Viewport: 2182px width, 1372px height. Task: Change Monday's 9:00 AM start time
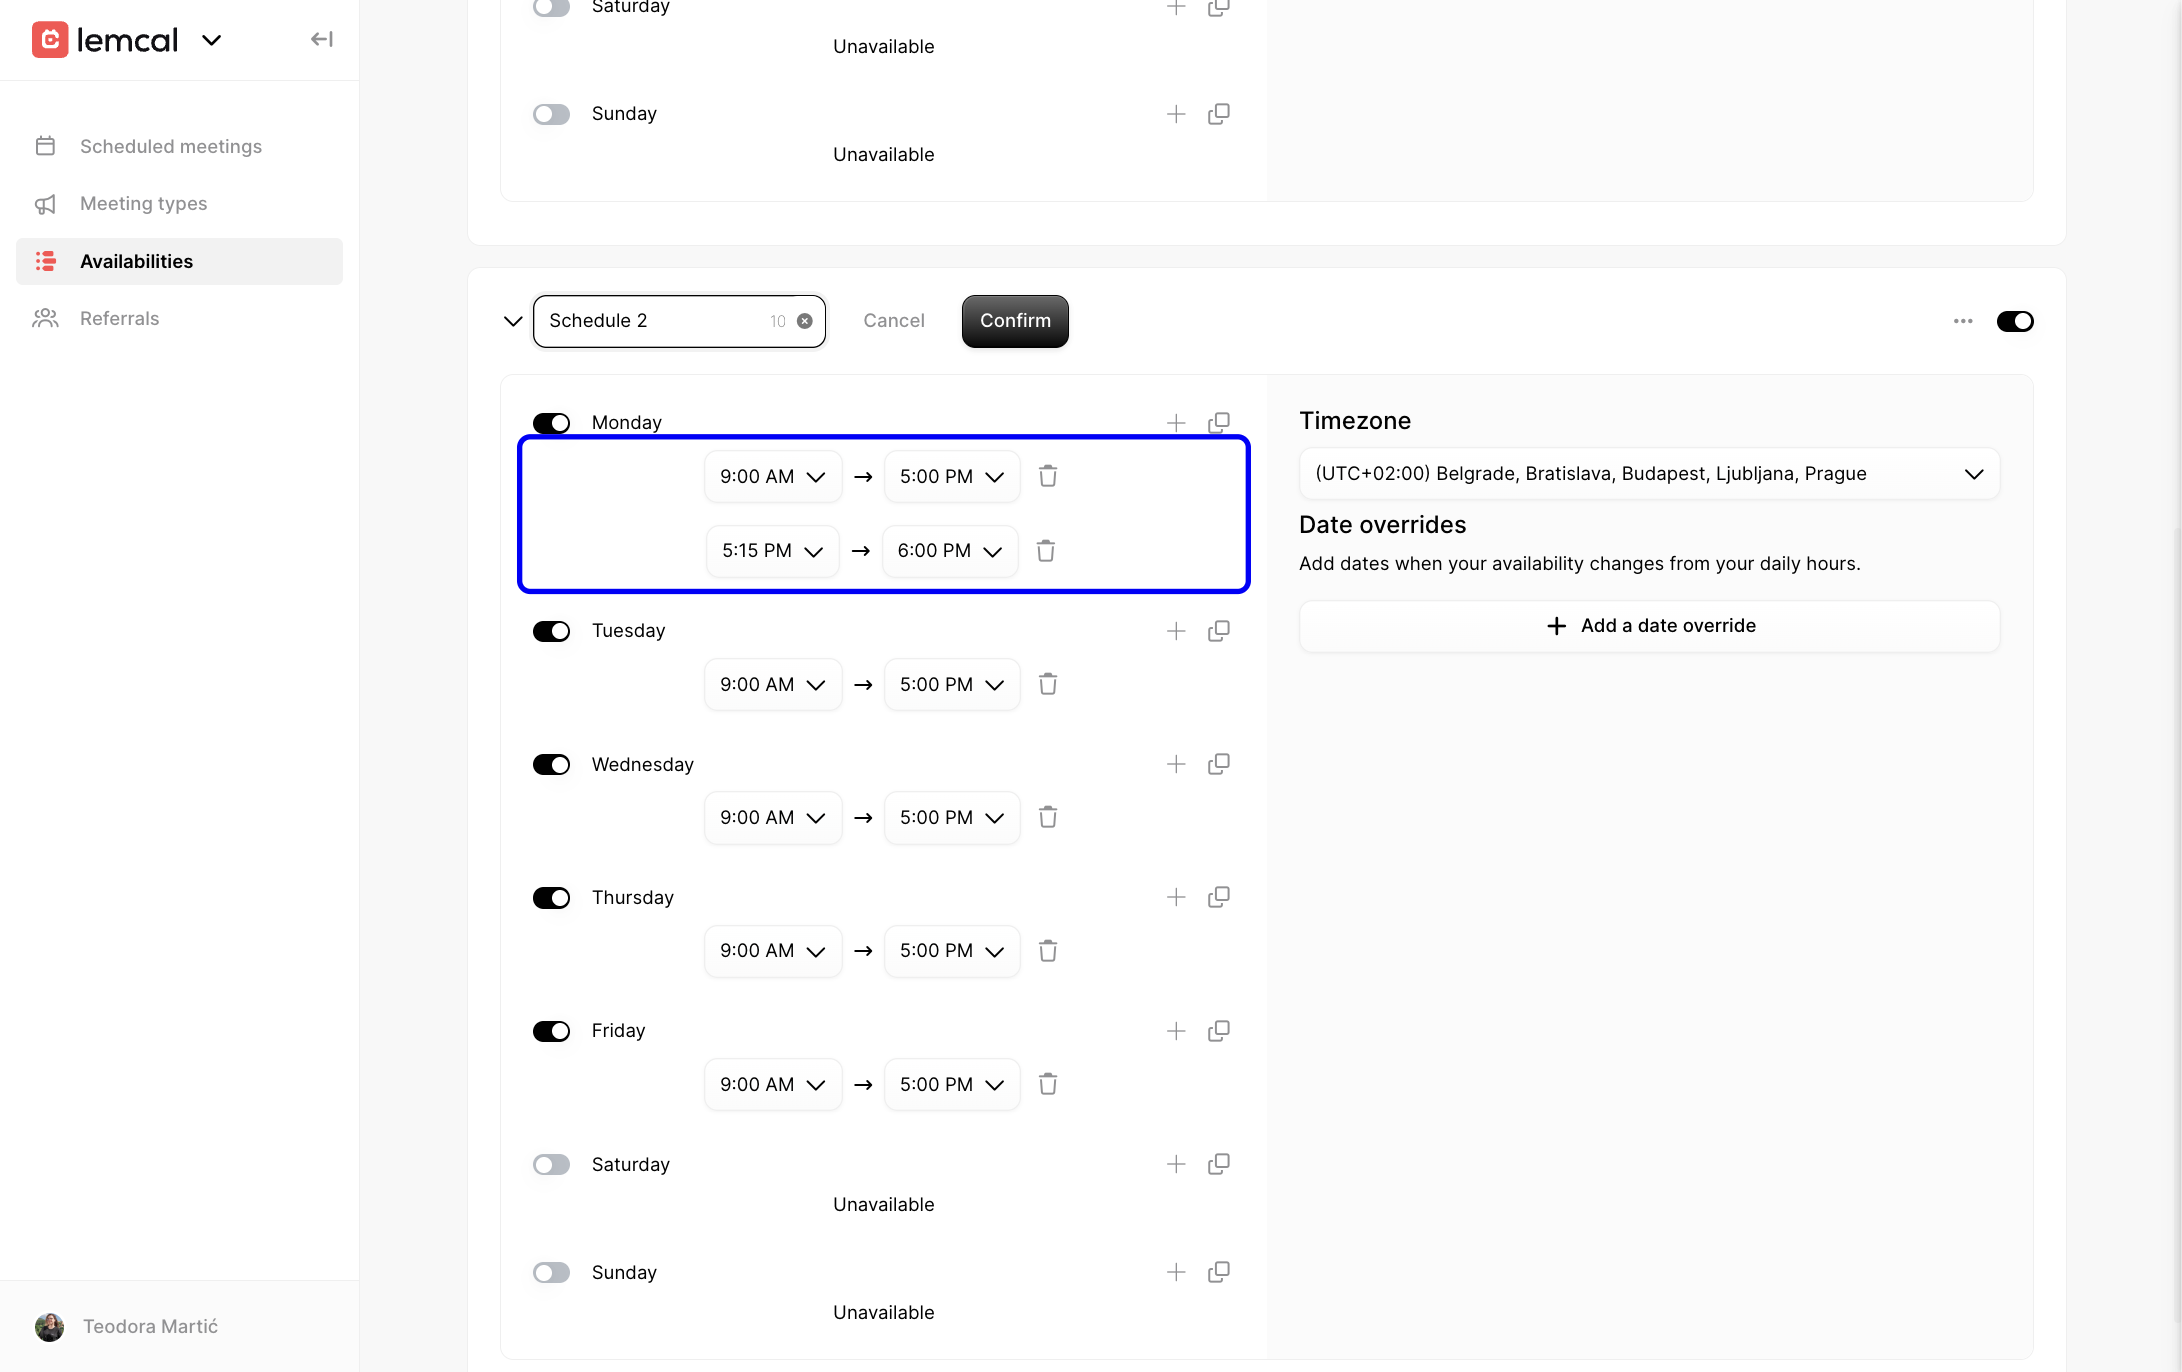click(772, 476)
